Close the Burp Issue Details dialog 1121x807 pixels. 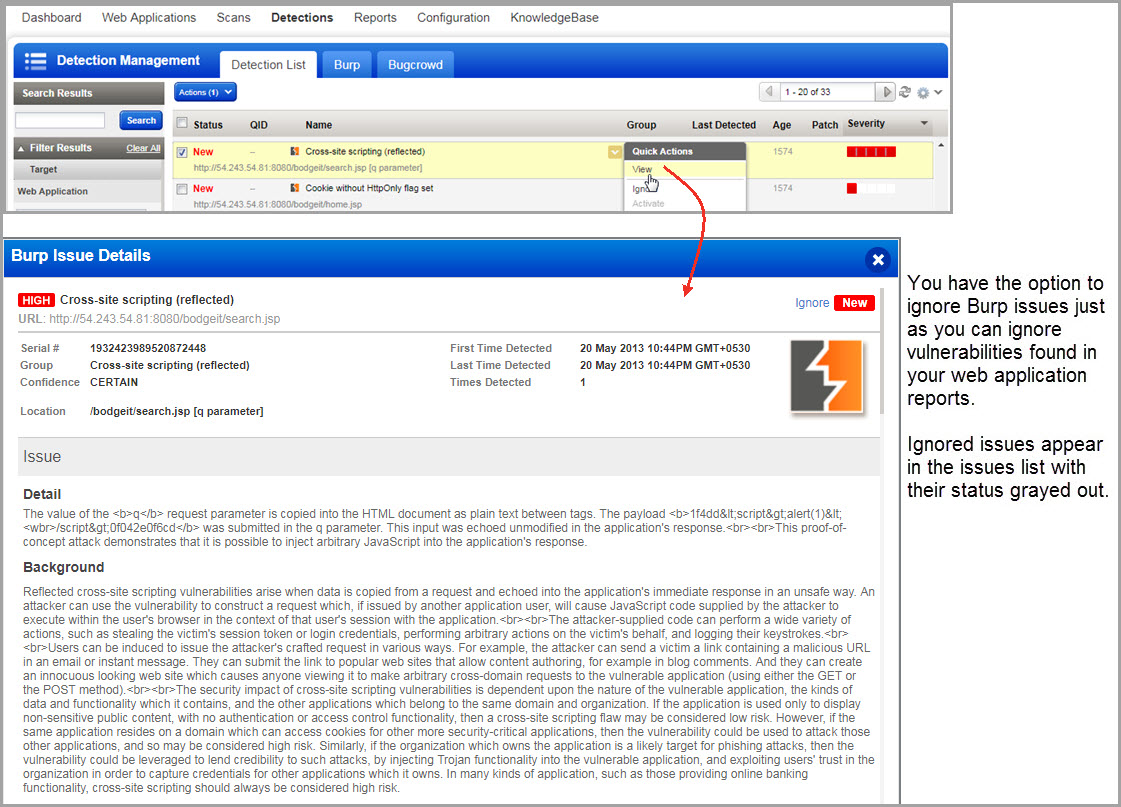[x=878, y=259]
